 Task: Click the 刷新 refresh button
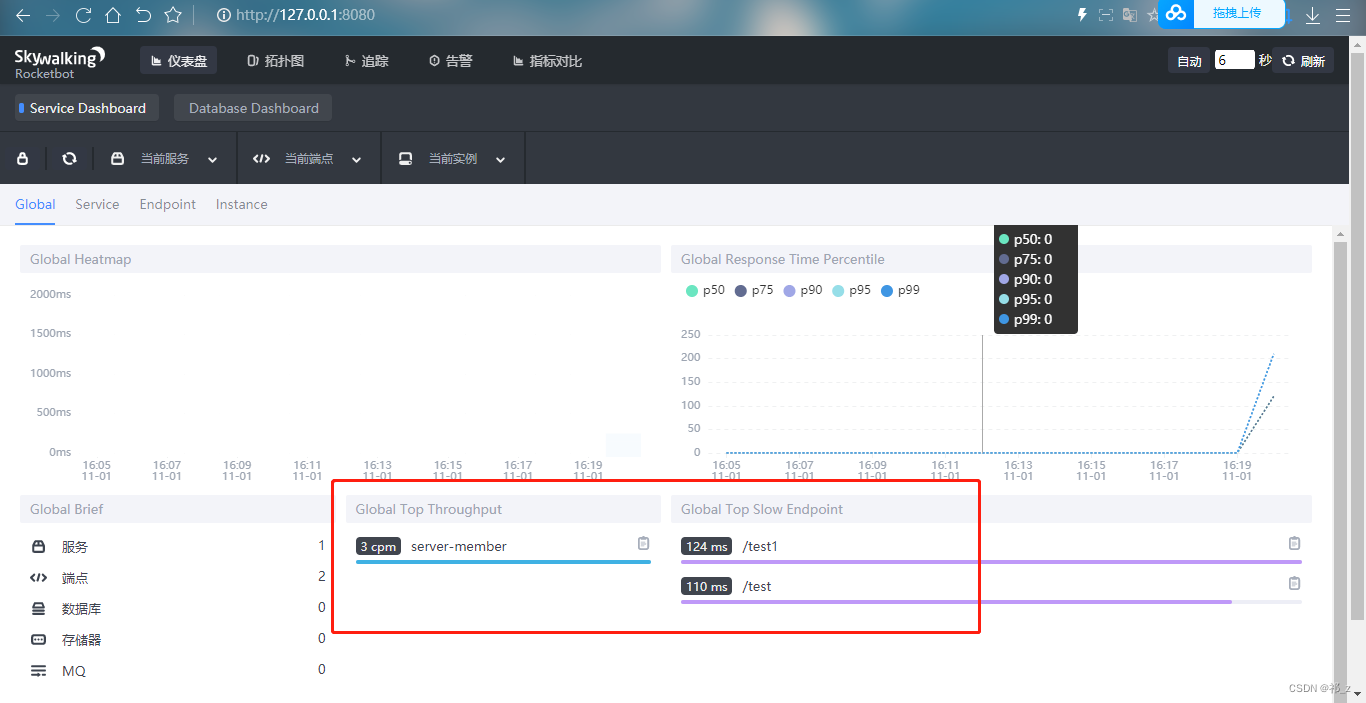(x=1304, y=61)
